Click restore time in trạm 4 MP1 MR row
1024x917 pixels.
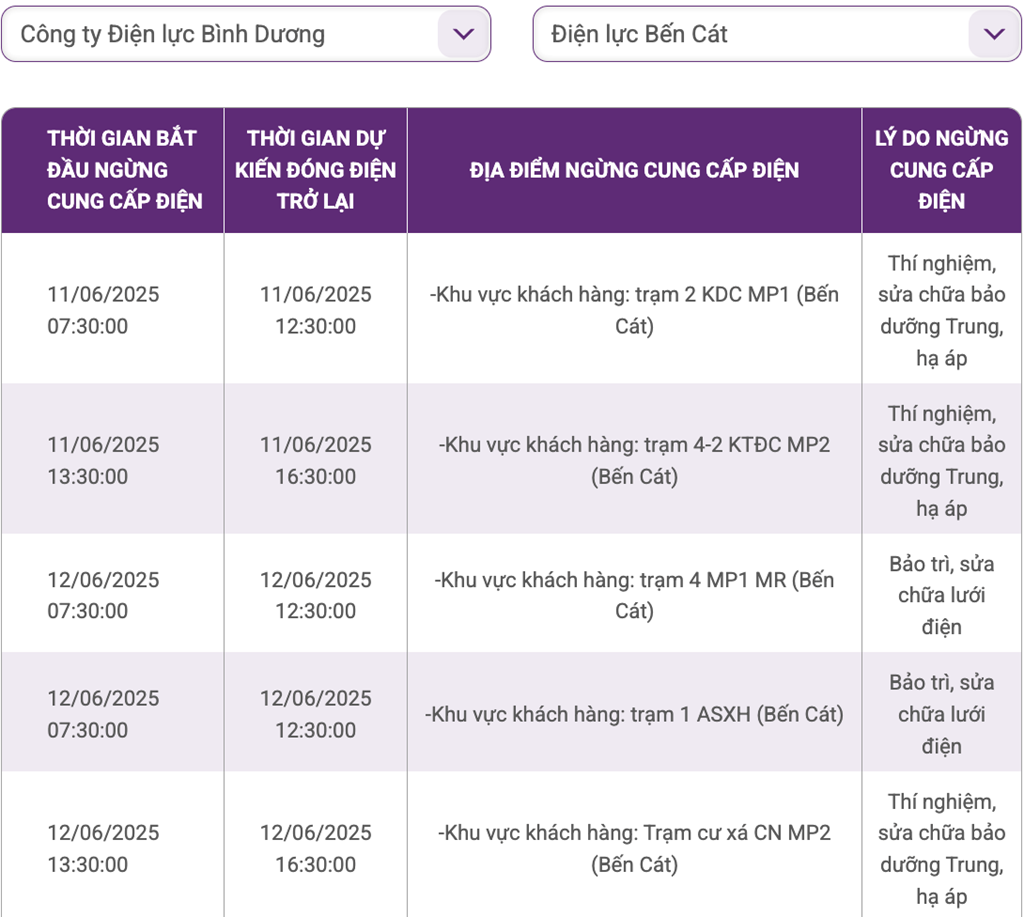pos(315,595)
